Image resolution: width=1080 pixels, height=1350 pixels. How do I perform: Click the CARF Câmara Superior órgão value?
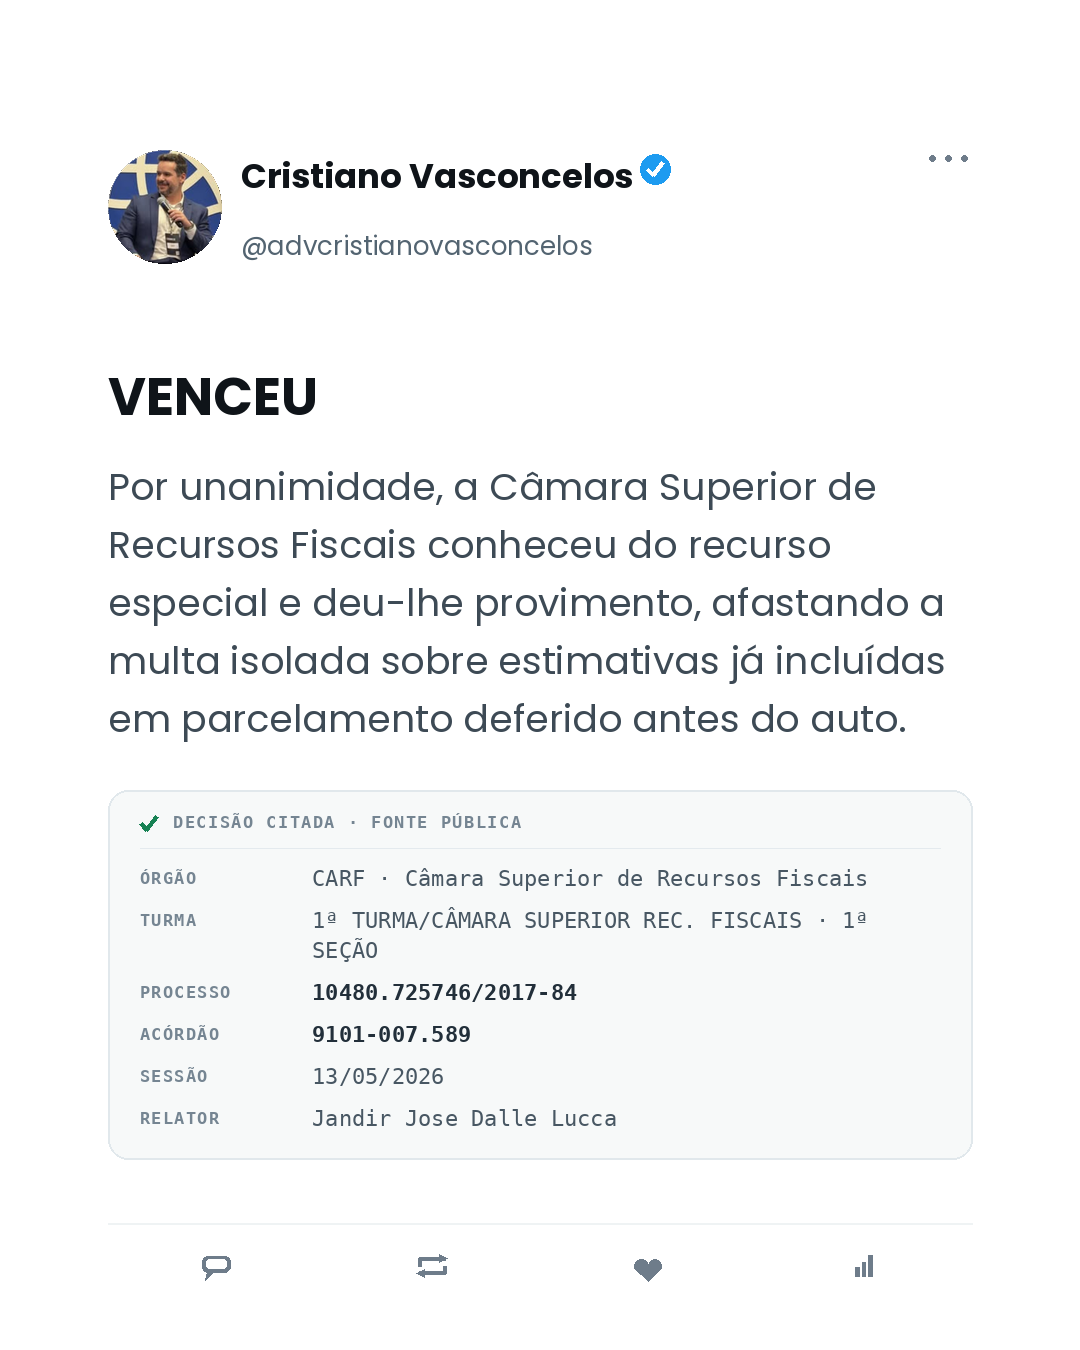pos(589,878)
